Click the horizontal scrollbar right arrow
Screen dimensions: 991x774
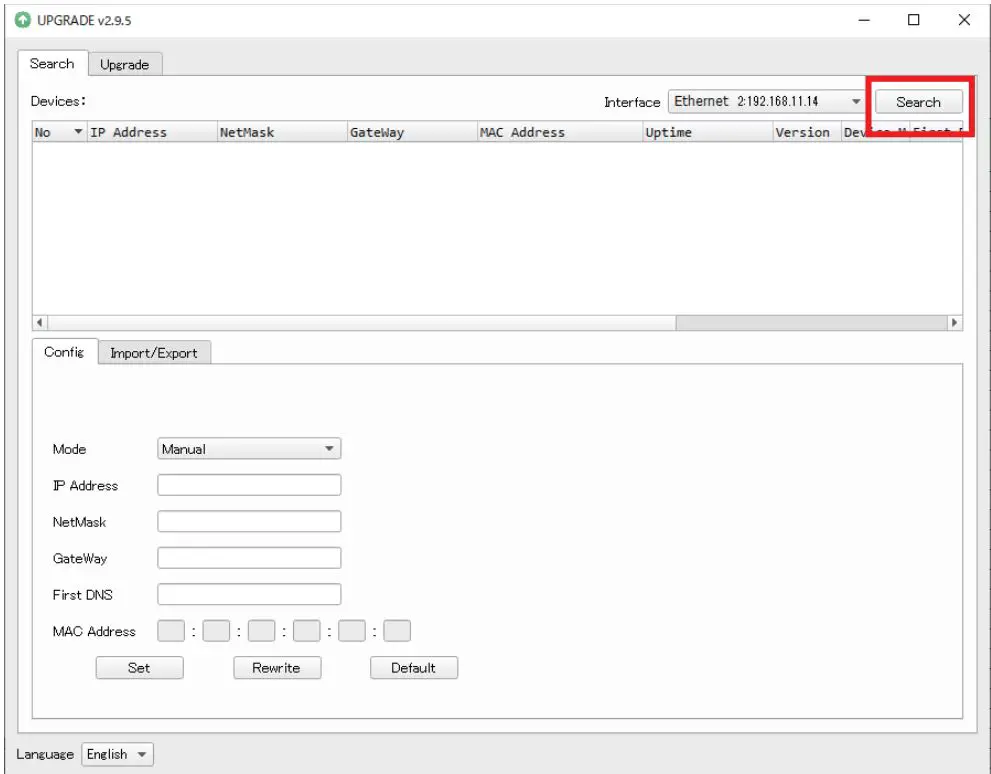point(954,322)
